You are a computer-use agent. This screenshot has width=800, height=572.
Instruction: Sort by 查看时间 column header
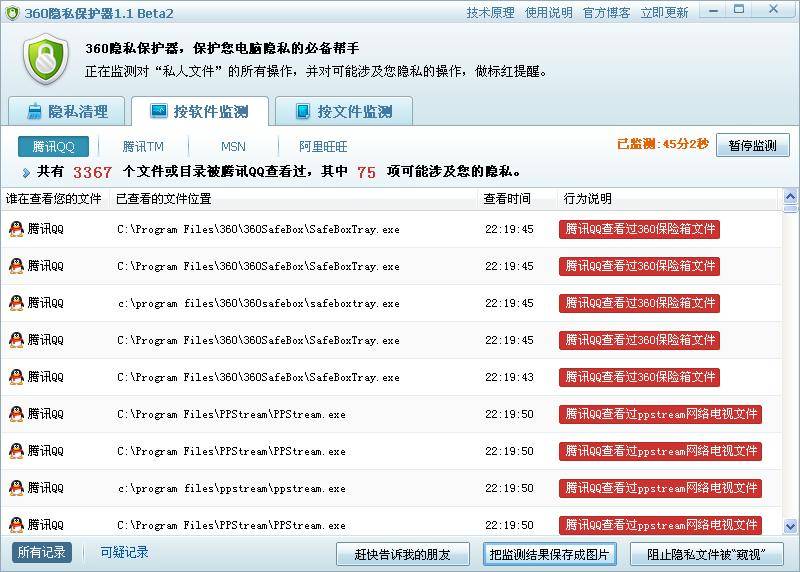pos(517,198)
